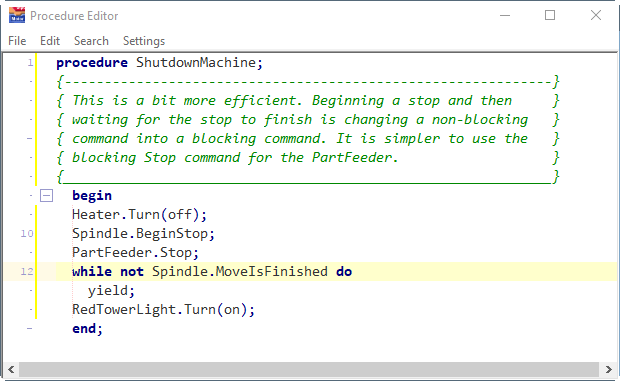Minimize the Procedure Editor window
Viewport: 620px width, 381px height.
[505, 15]
